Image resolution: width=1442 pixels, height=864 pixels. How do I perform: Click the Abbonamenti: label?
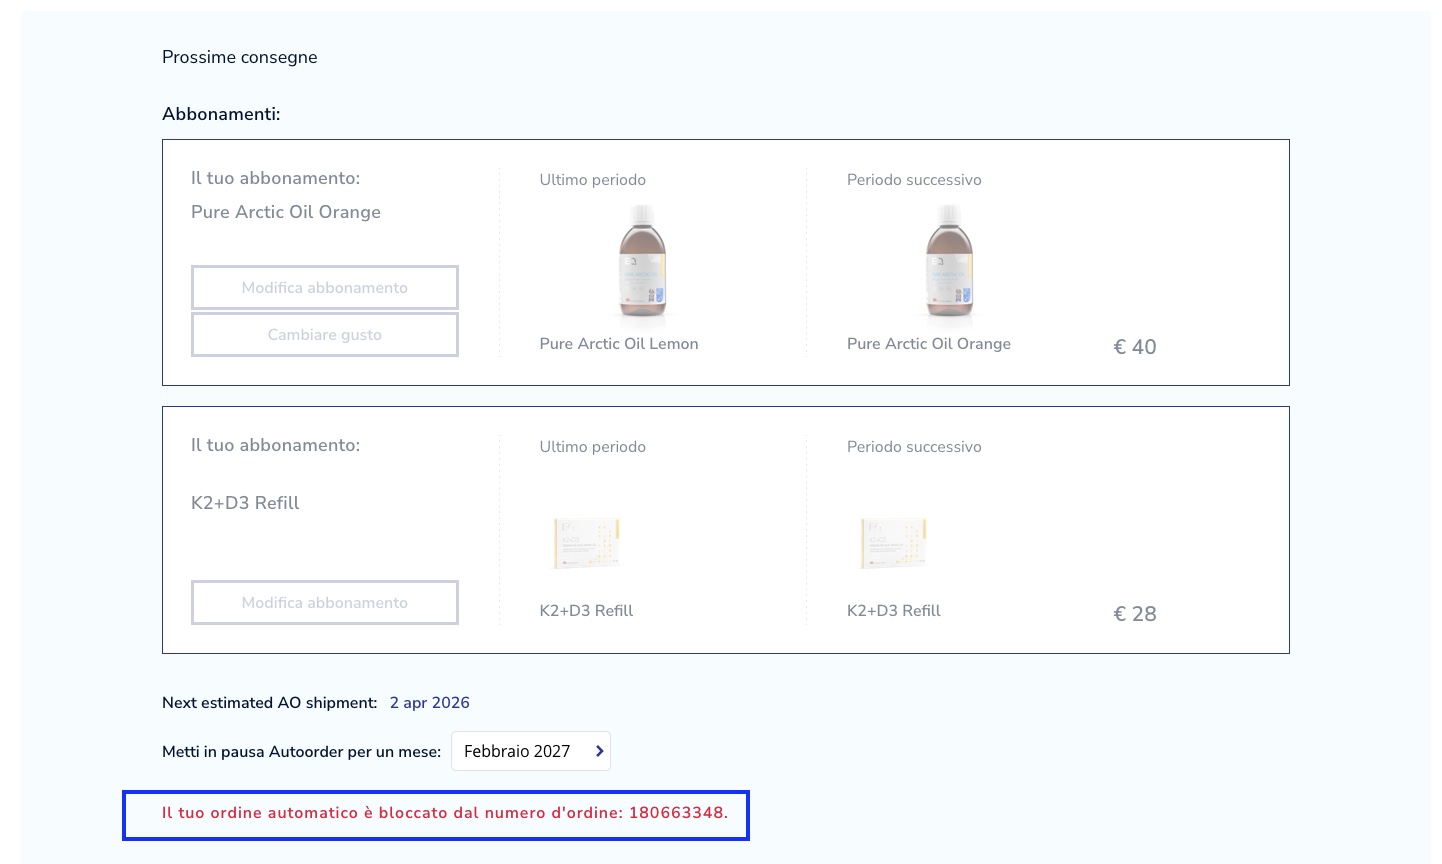(221, 114)
